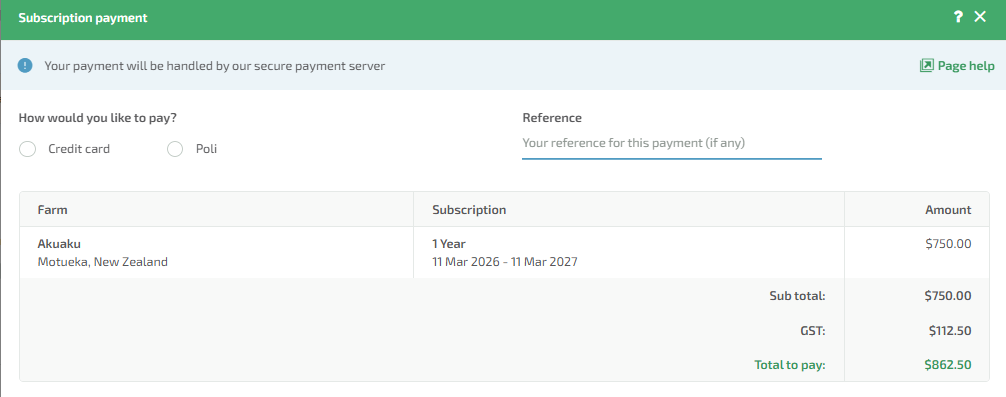Screen dimensions: 1006x397
Task: Click the Total to pay $862.50 value
Action: tap(948, 365)
